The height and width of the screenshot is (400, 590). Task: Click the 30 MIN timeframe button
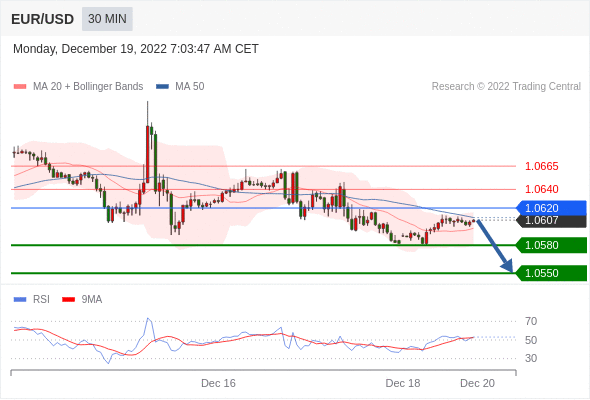107,19
